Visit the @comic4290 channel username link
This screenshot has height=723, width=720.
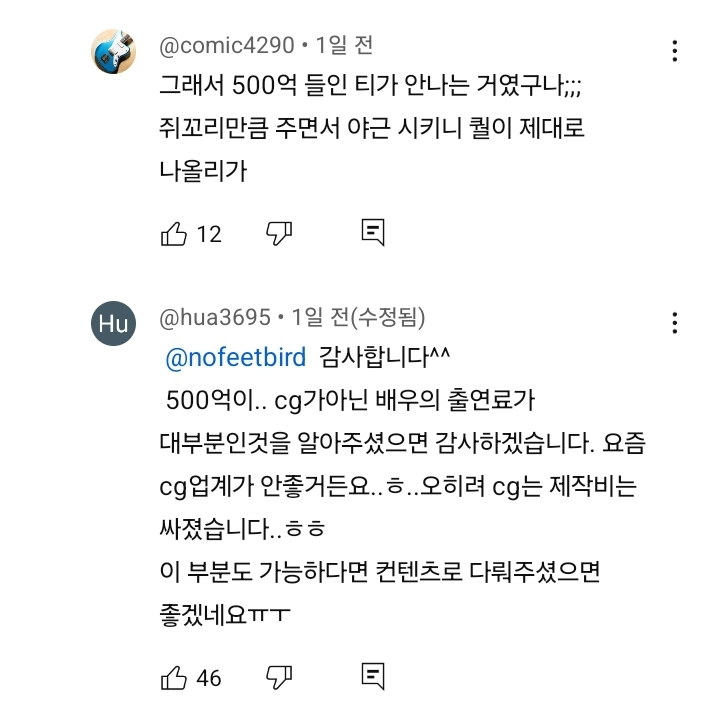(227, 45)
